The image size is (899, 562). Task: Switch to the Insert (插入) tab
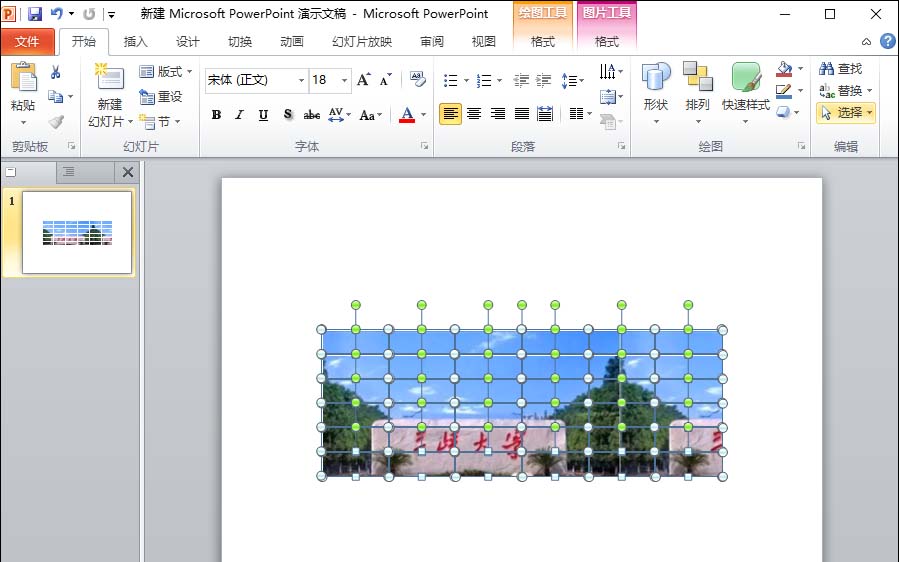coord(135,41)
